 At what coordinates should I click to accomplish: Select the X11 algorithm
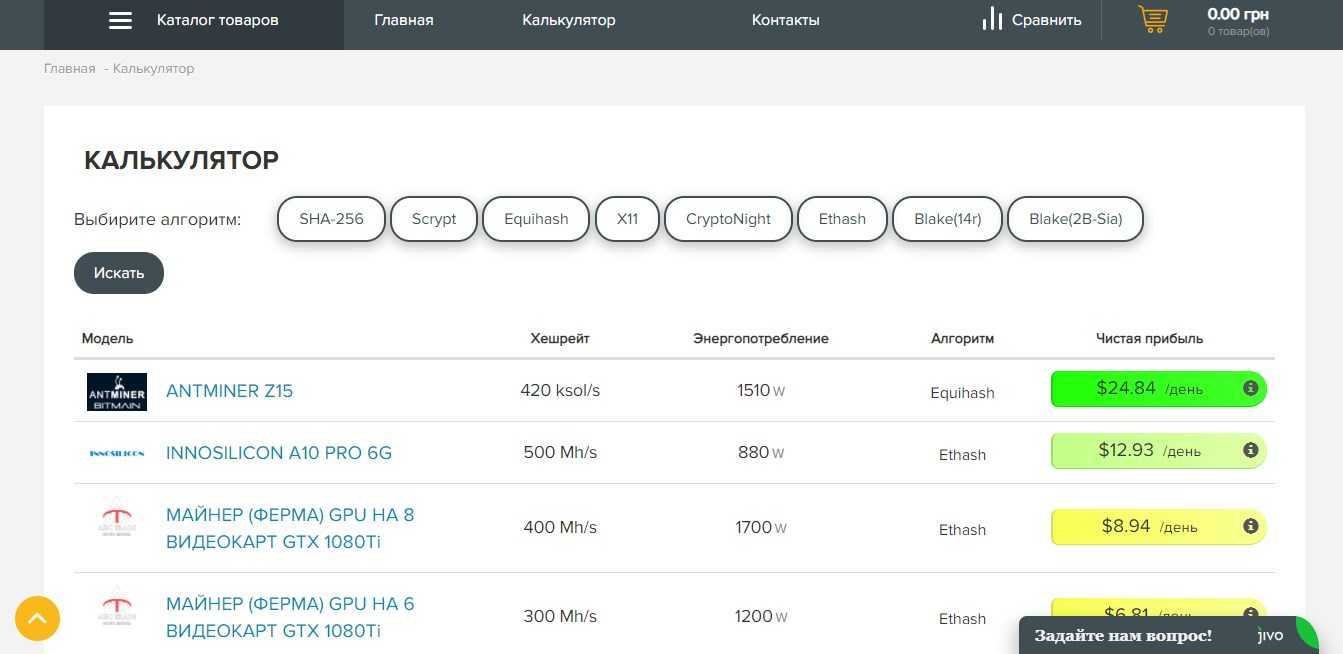click(x=627, y=219)
